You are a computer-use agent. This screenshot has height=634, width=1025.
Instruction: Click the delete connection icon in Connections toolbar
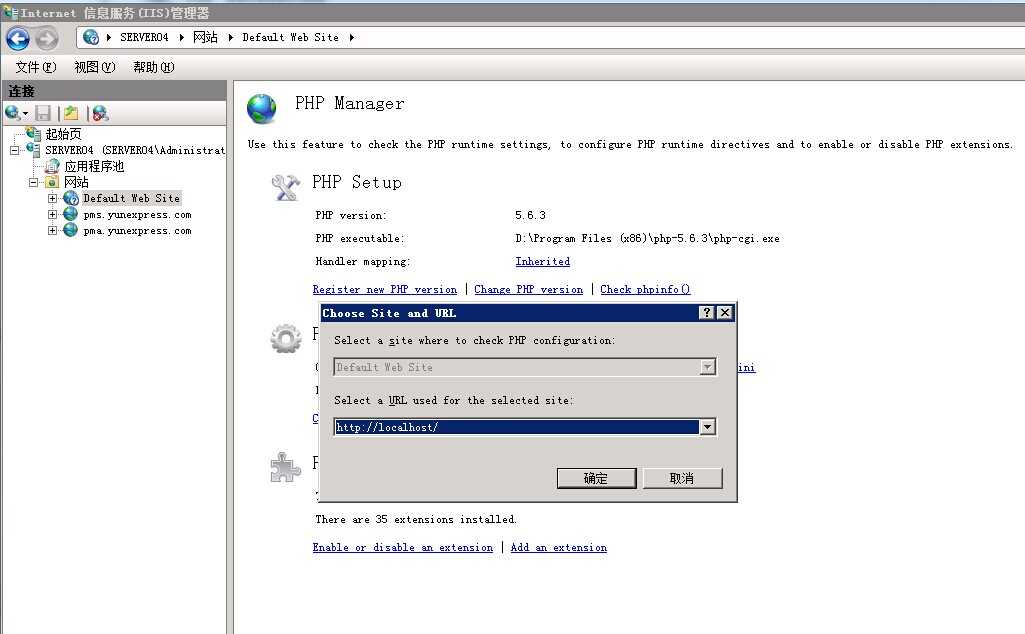tap(100, 113)
